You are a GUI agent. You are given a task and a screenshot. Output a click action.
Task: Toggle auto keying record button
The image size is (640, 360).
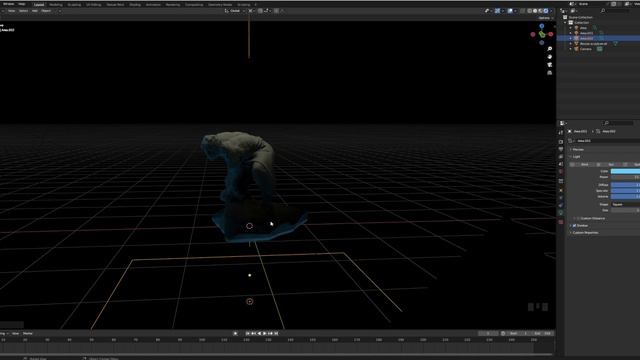click(x=235, y=333)
